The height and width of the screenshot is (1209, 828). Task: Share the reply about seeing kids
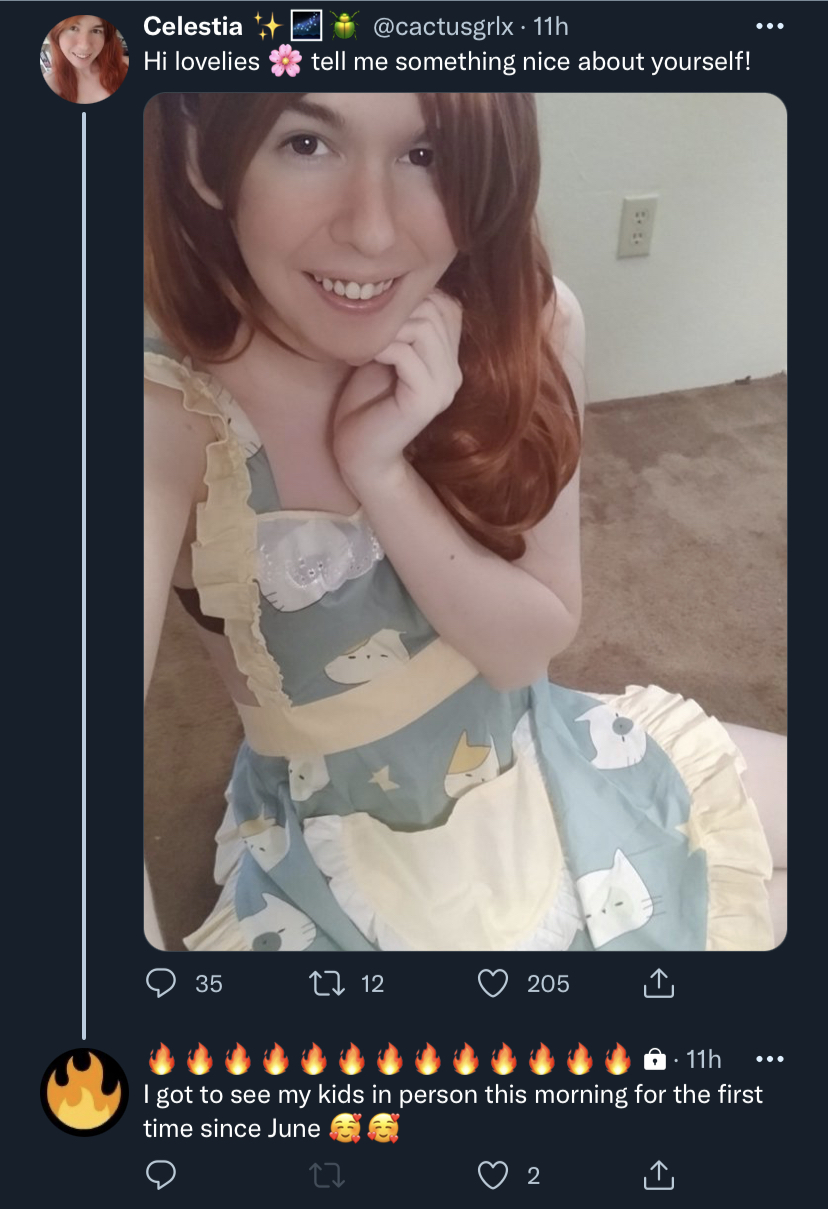pyautogui.click(x=659, y=1176)
